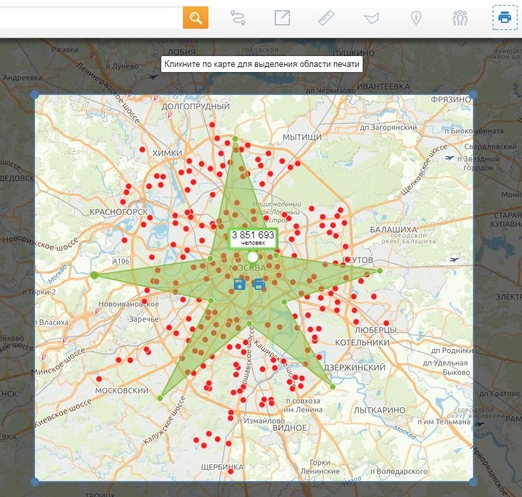Click the bottom-left print area corner handle
The image size is (522, 497).
coord(35,481)
